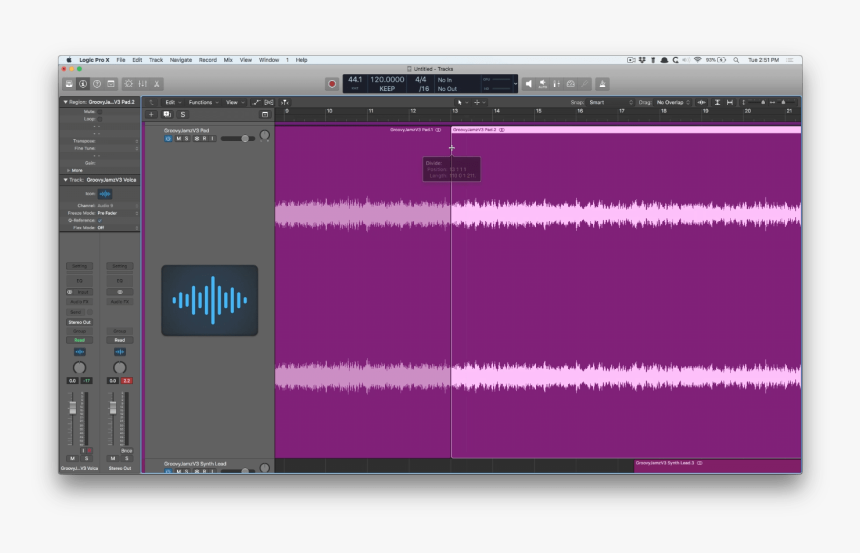Open the Mix menu
This screenshot has height=553, width=860.
[x=228, y=60]
